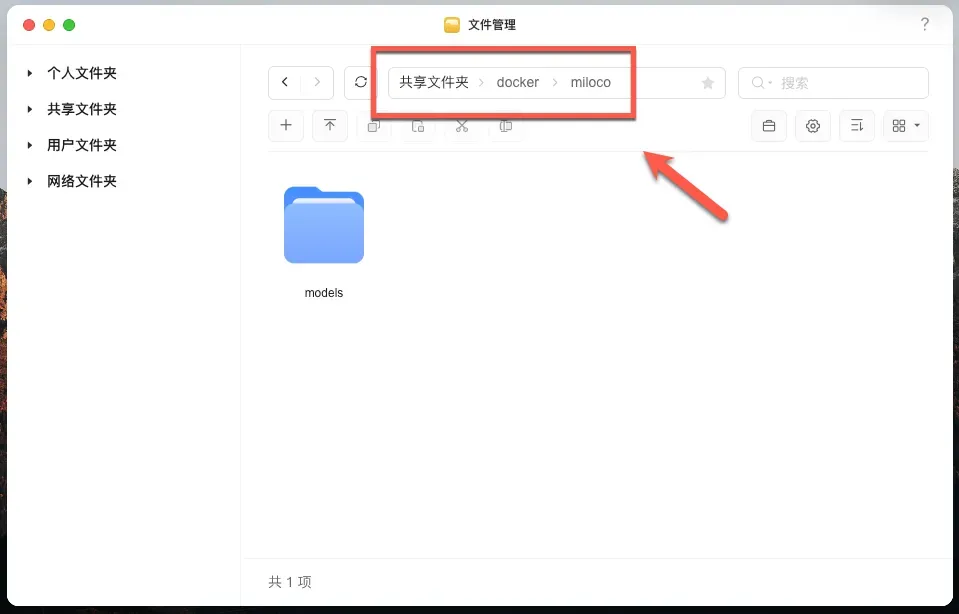The image size is (959, 614).
Task: Open the settings gear icon
Action: click(813, 126)
